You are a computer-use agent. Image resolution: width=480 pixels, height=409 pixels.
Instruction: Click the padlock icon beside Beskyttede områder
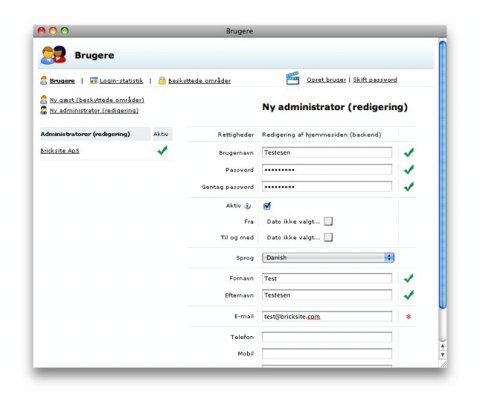(162, 80)
